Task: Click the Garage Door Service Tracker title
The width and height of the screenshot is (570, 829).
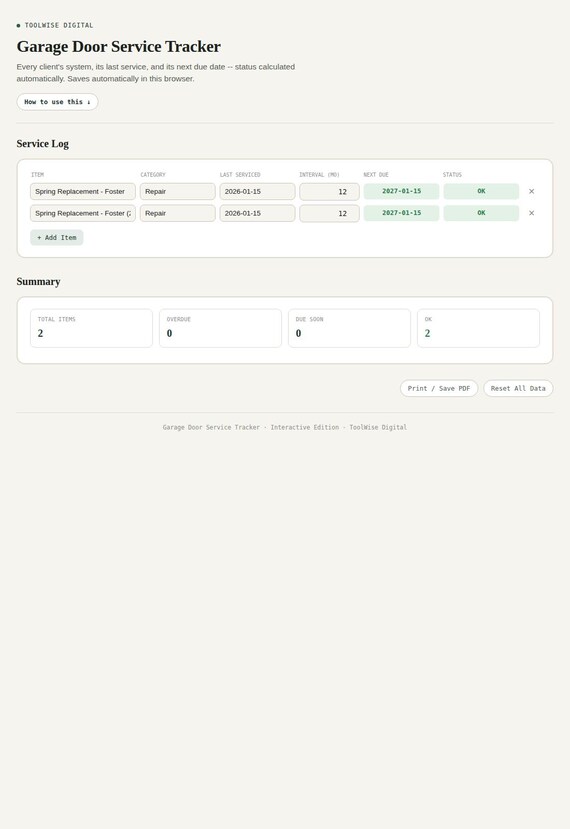Action: coord(118,47)
